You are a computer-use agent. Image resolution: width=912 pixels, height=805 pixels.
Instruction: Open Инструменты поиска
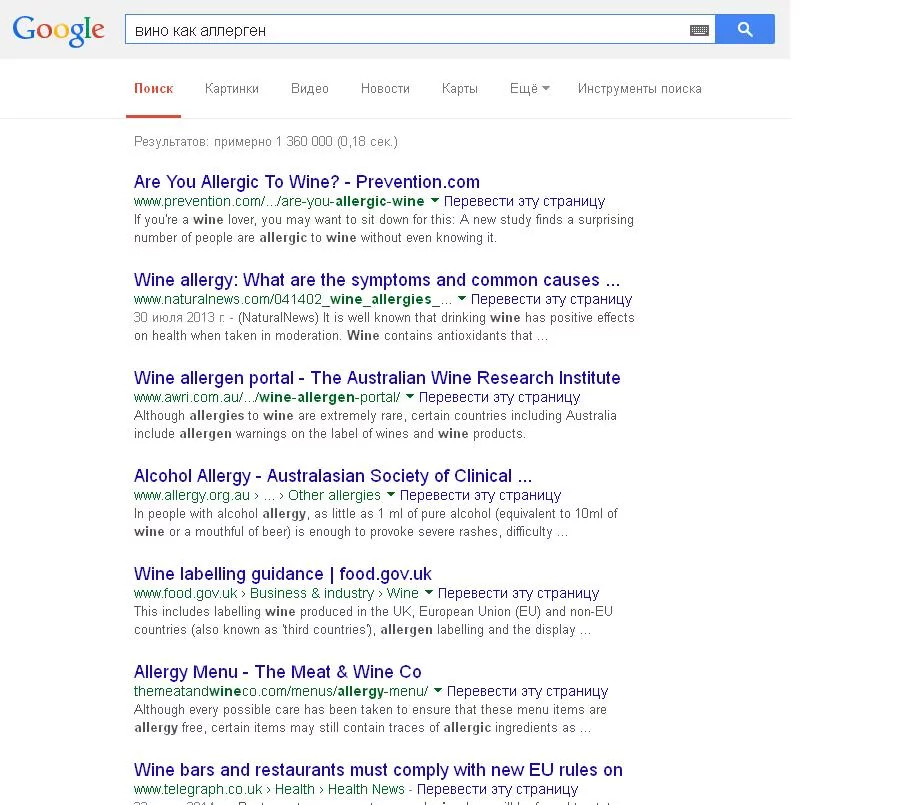tap(639, 88)
